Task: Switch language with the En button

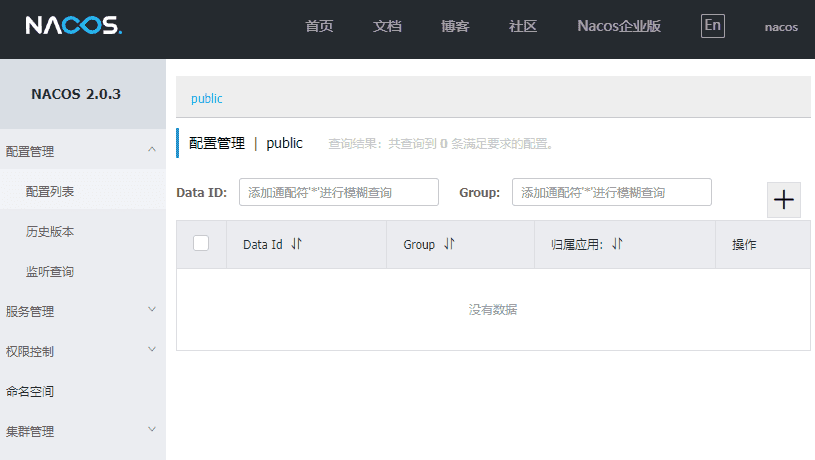Action: [x=712, y=26]
